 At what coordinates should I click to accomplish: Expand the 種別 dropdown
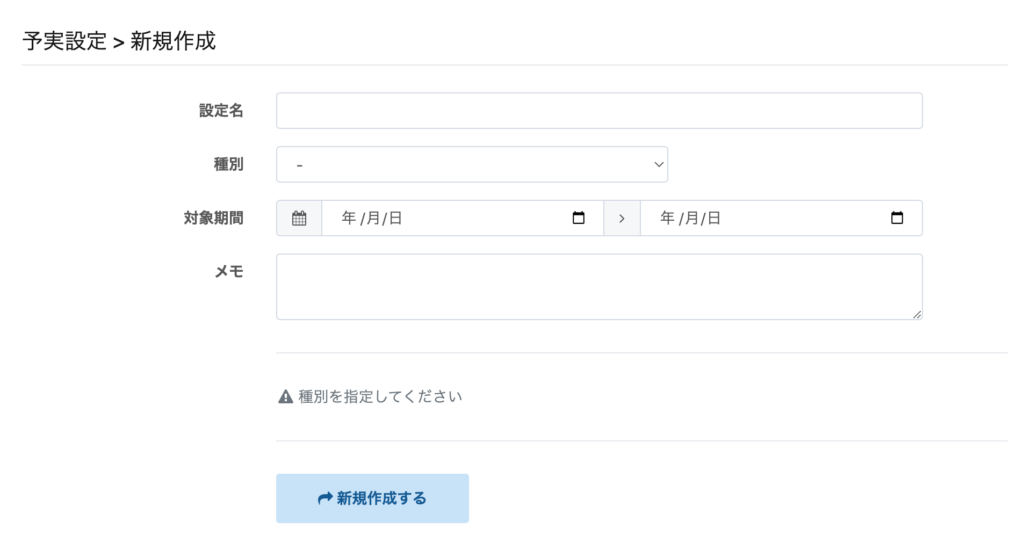tap(472, 164)
